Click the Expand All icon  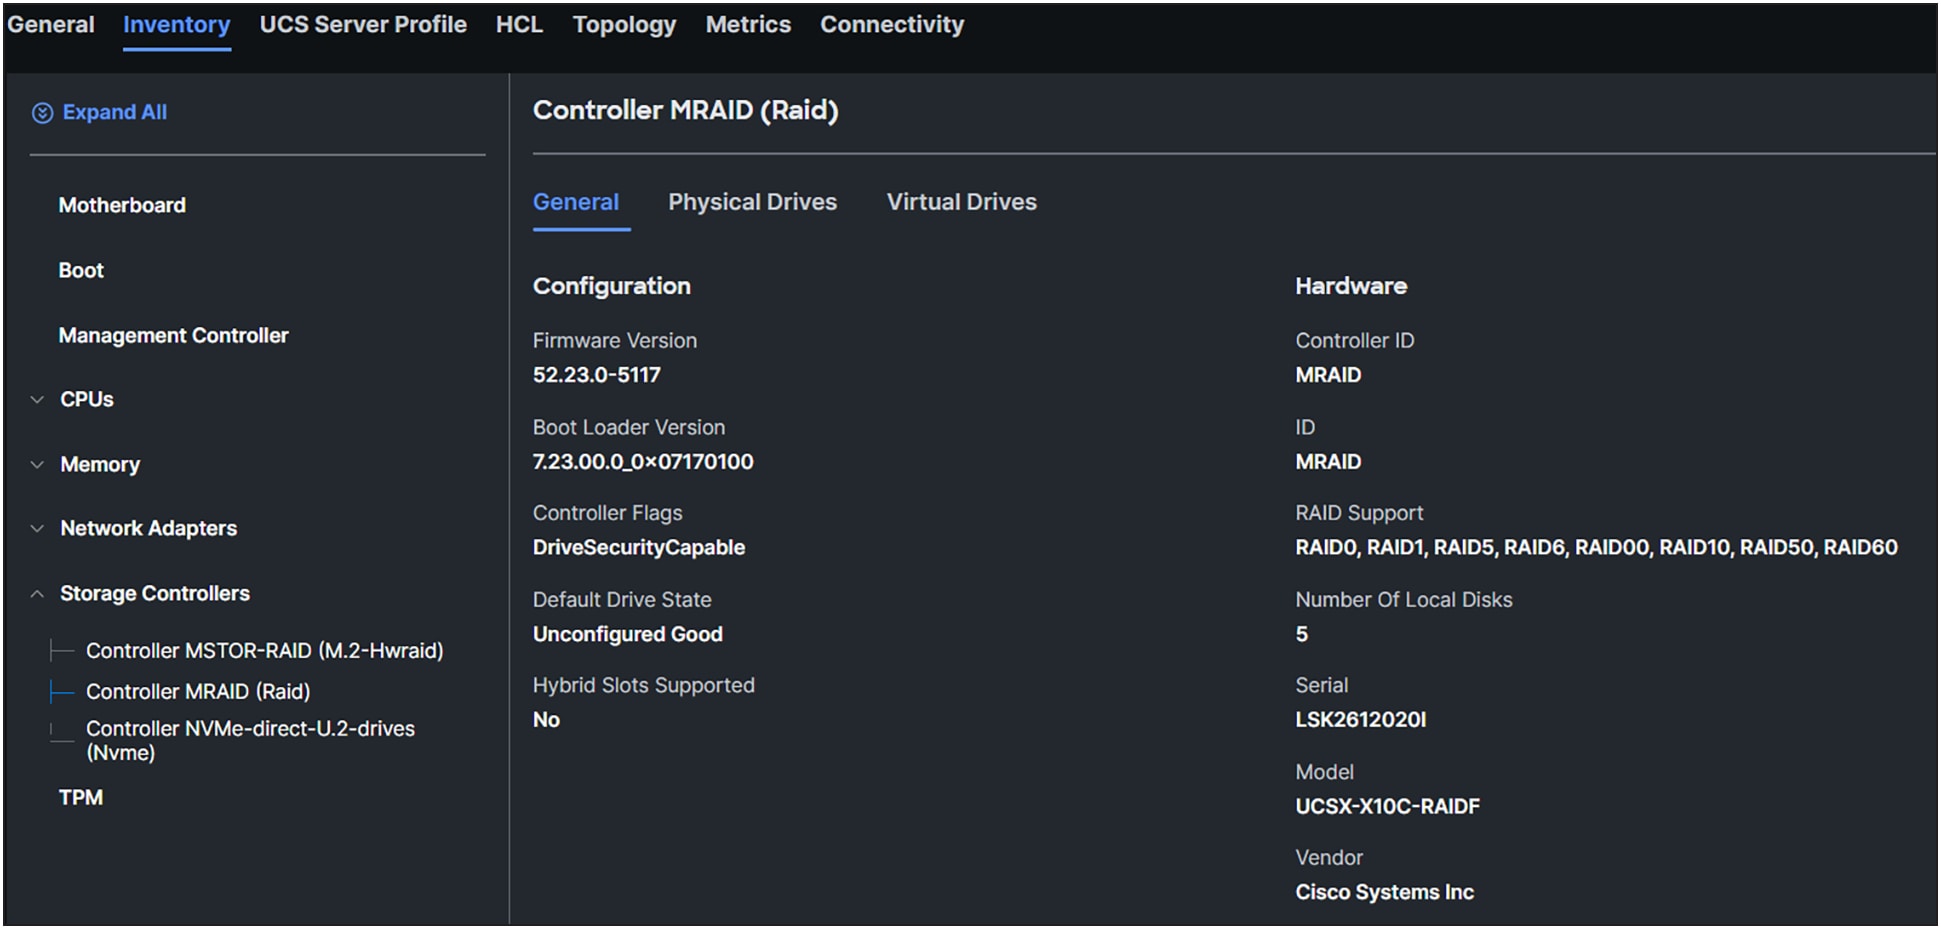pyautogui.click(x=42, y=112)
